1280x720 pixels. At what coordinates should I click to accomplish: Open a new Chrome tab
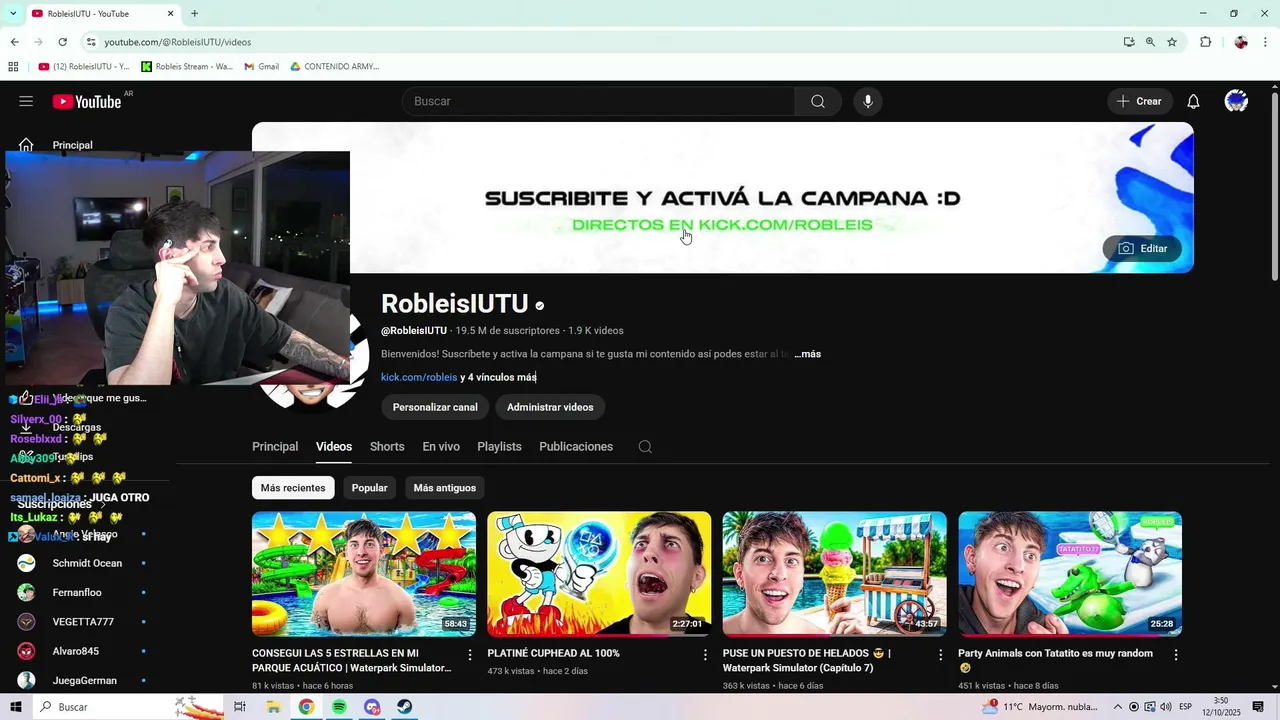(194, 13)
